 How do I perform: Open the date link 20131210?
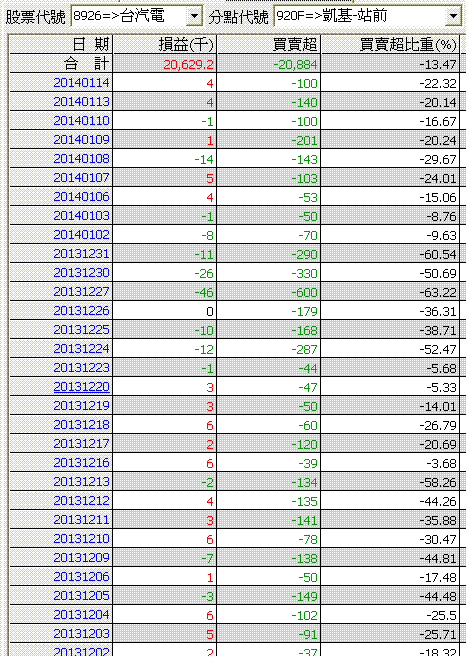coord(82,539)
